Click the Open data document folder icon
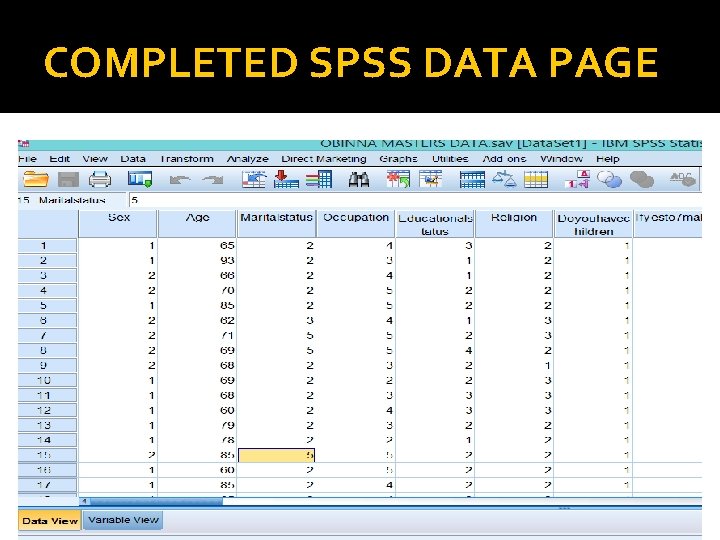The image size is (720, 540). 36,179
